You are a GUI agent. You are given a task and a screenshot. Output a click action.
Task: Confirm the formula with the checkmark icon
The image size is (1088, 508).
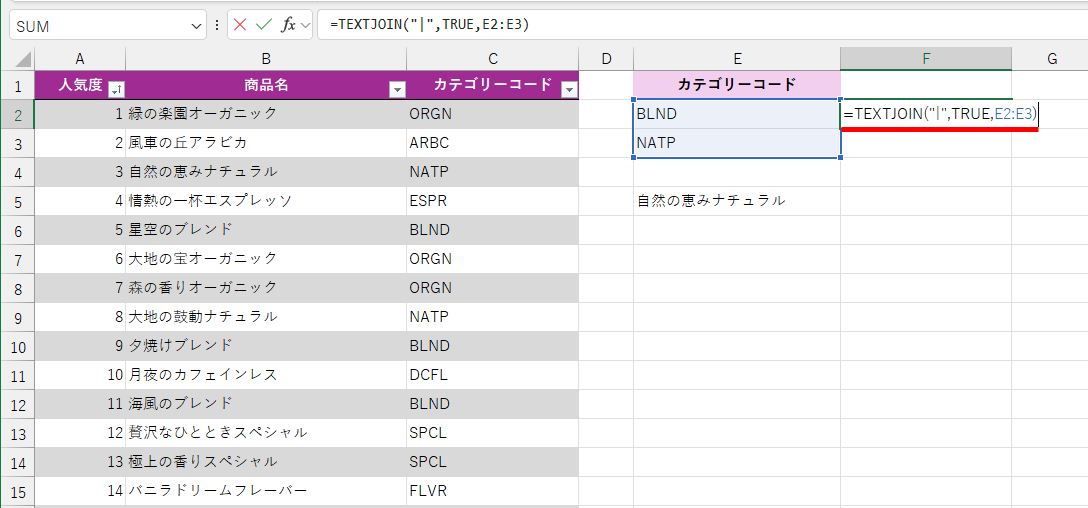263,26
